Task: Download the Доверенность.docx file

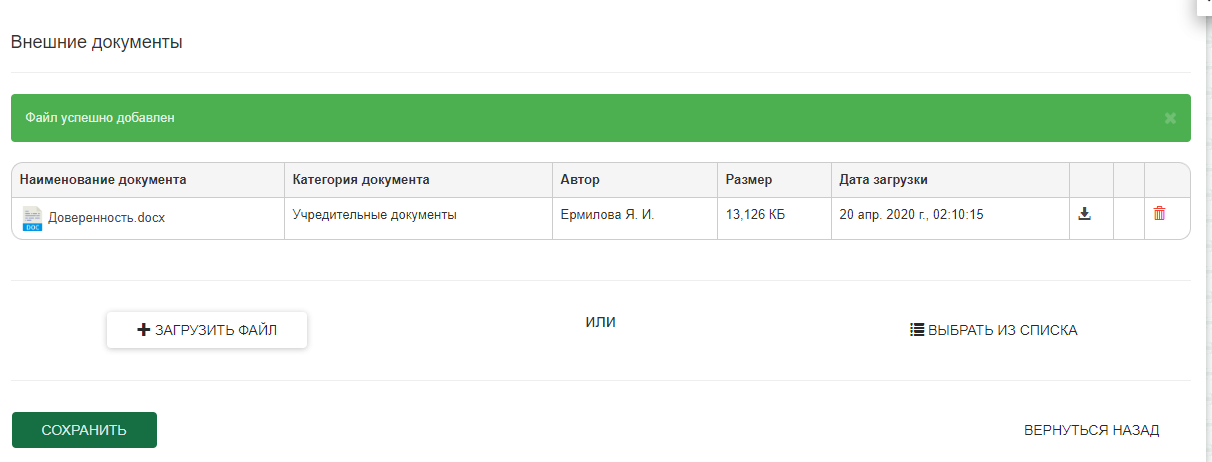Action: click(x=1084, y=214)
